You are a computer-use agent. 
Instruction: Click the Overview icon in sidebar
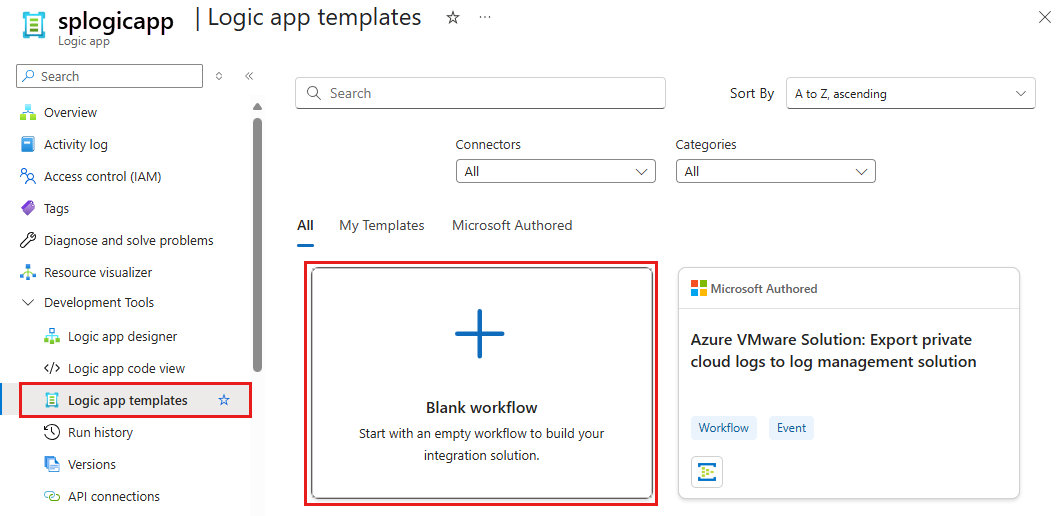[28, 112]
